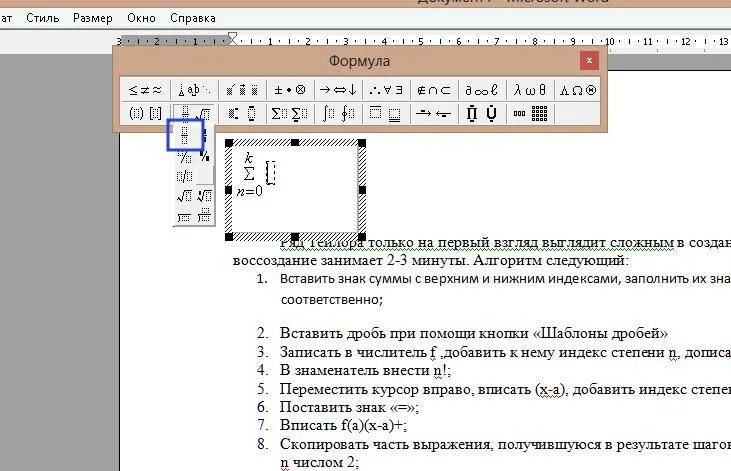Click the upper limit k in the equation
Screen dimensions: 731x471
coord(248,158)
